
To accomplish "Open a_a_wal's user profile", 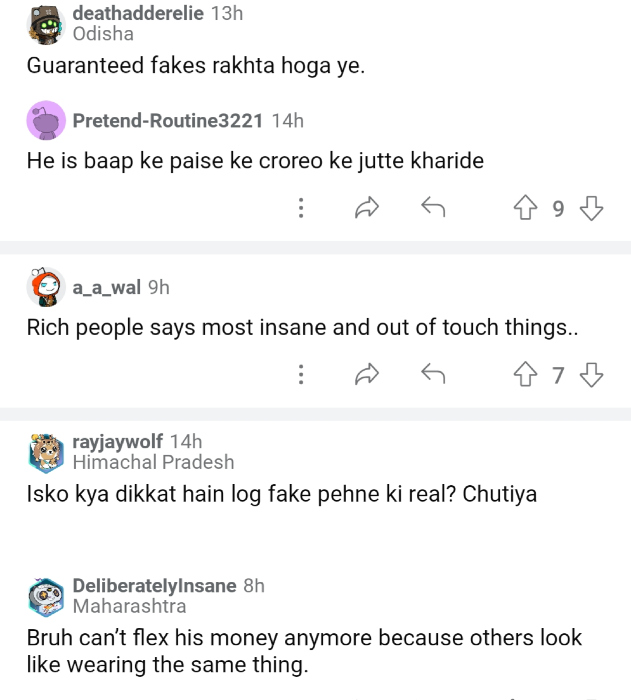I will 106,288.
